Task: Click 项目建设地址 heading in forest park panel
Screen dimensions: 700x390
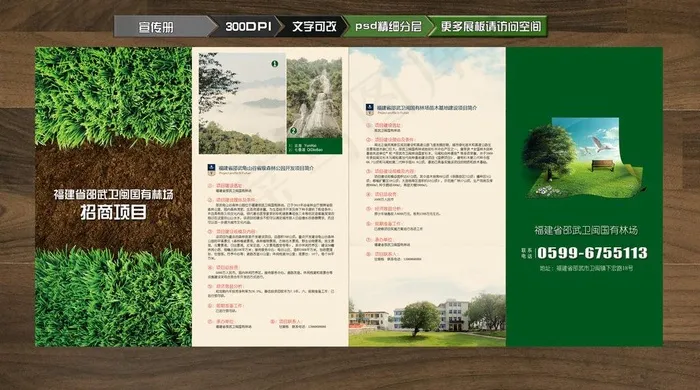Action: tap(229, 186)
